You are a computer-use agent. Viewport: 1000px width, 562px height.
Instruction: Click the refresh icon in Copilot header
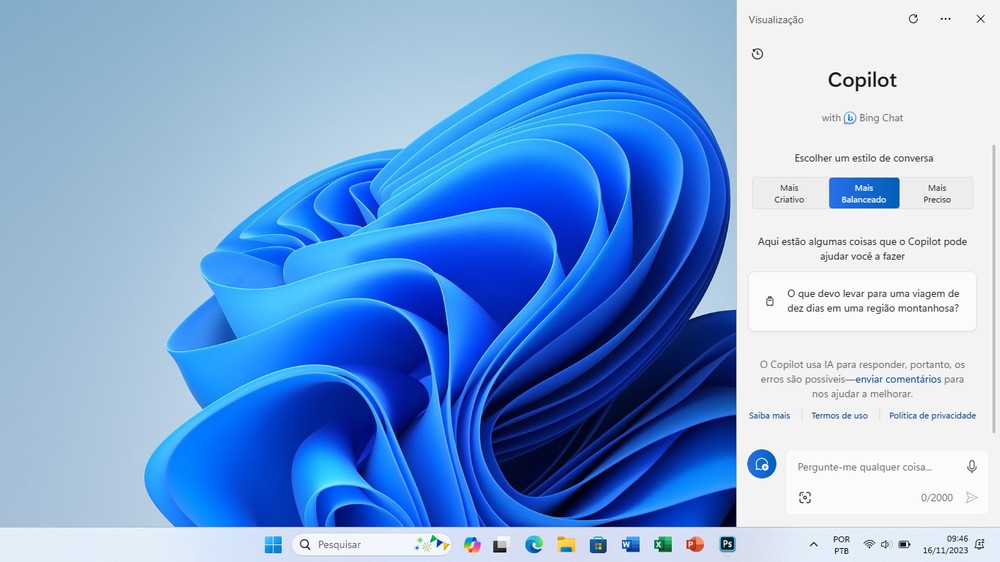pyautogui.click(x=913, y=19)
